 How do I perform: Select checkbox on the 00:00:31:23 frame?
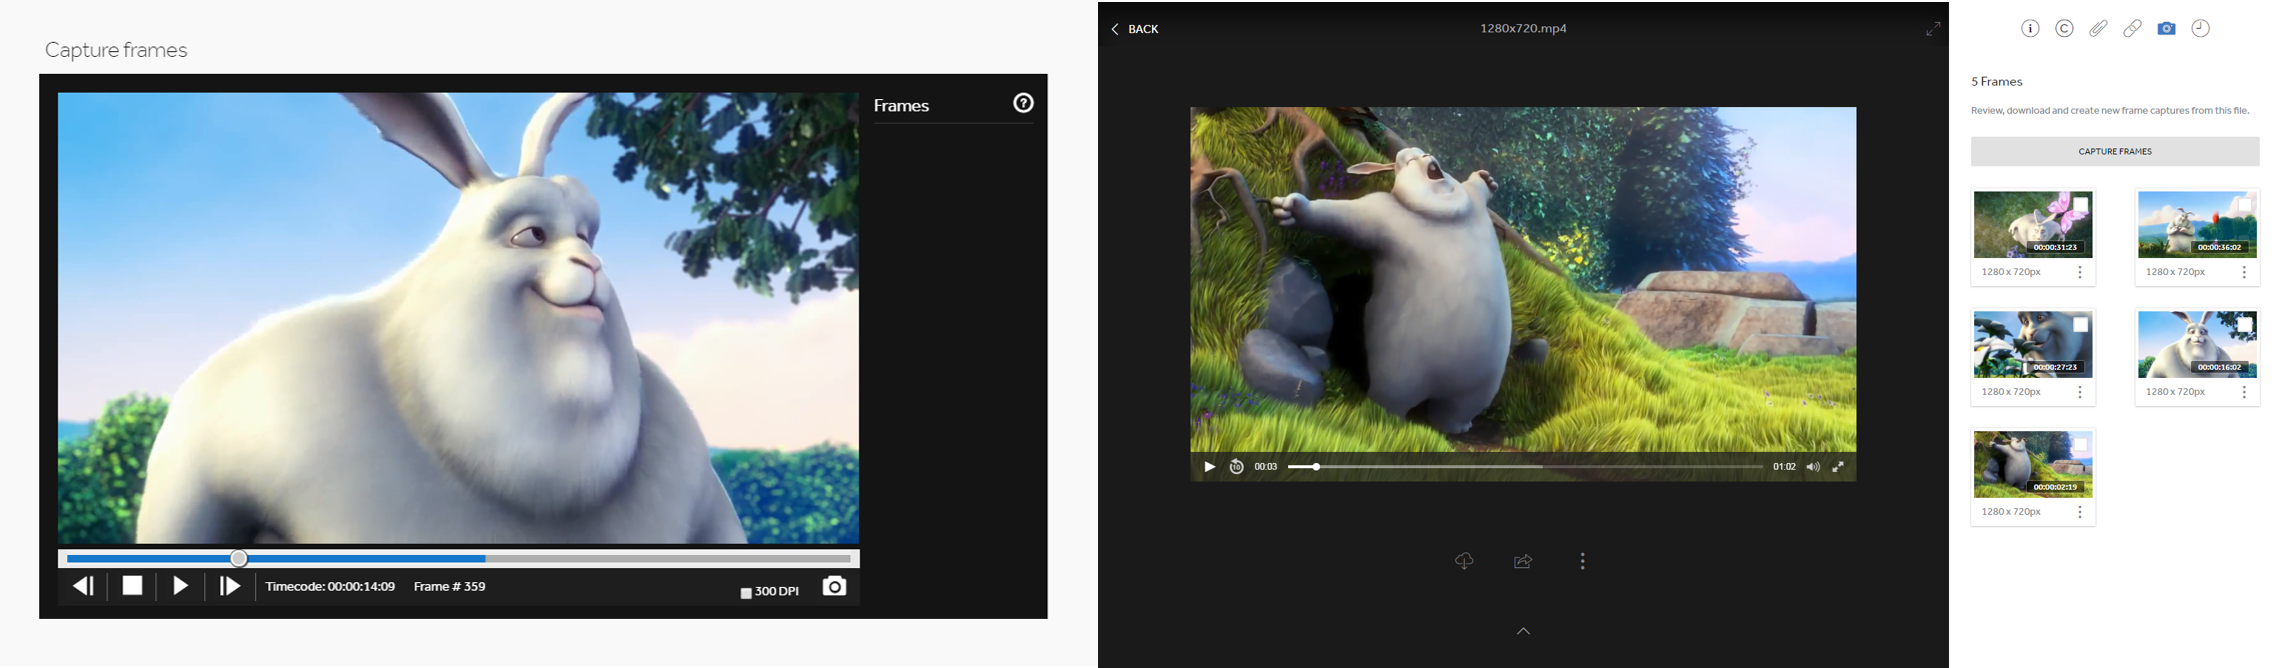[2080, 205]
